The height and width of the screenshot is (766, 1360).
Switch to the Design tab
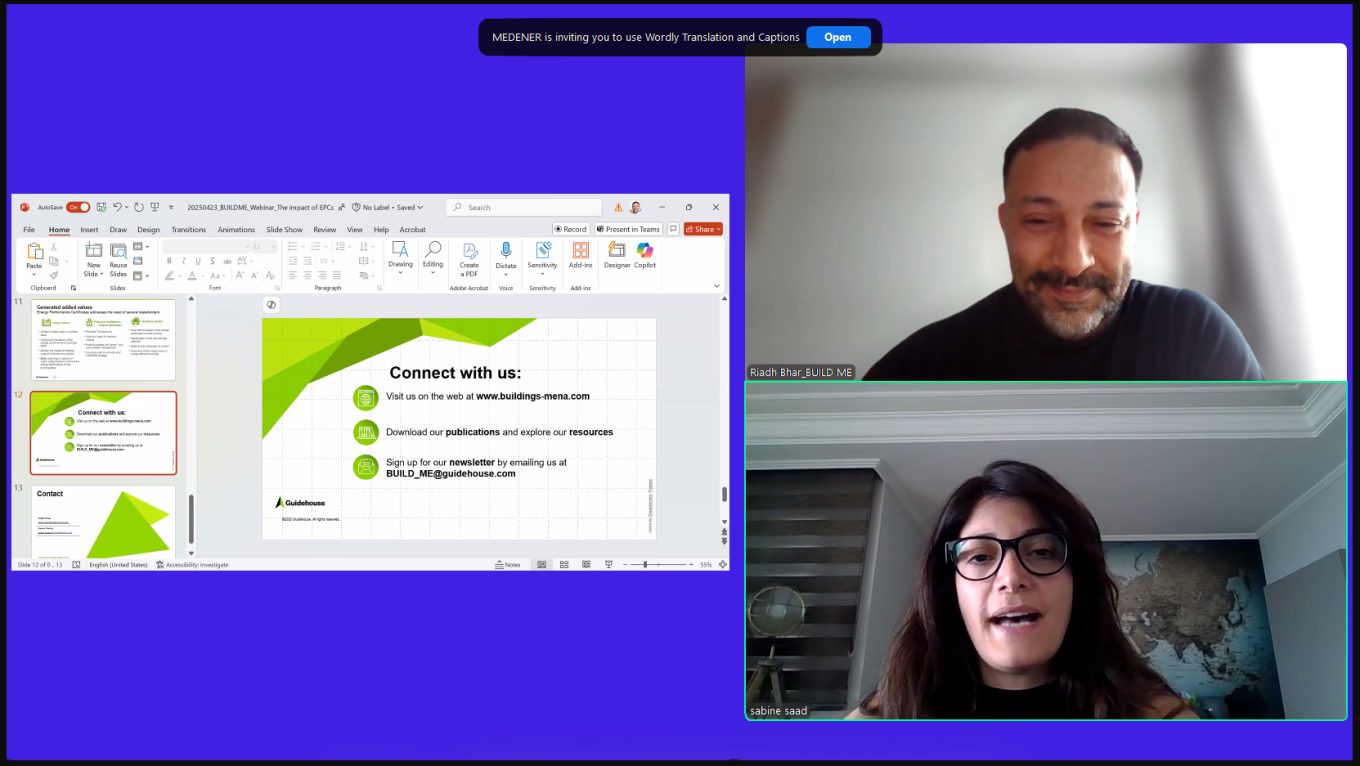tap(148, 229)
